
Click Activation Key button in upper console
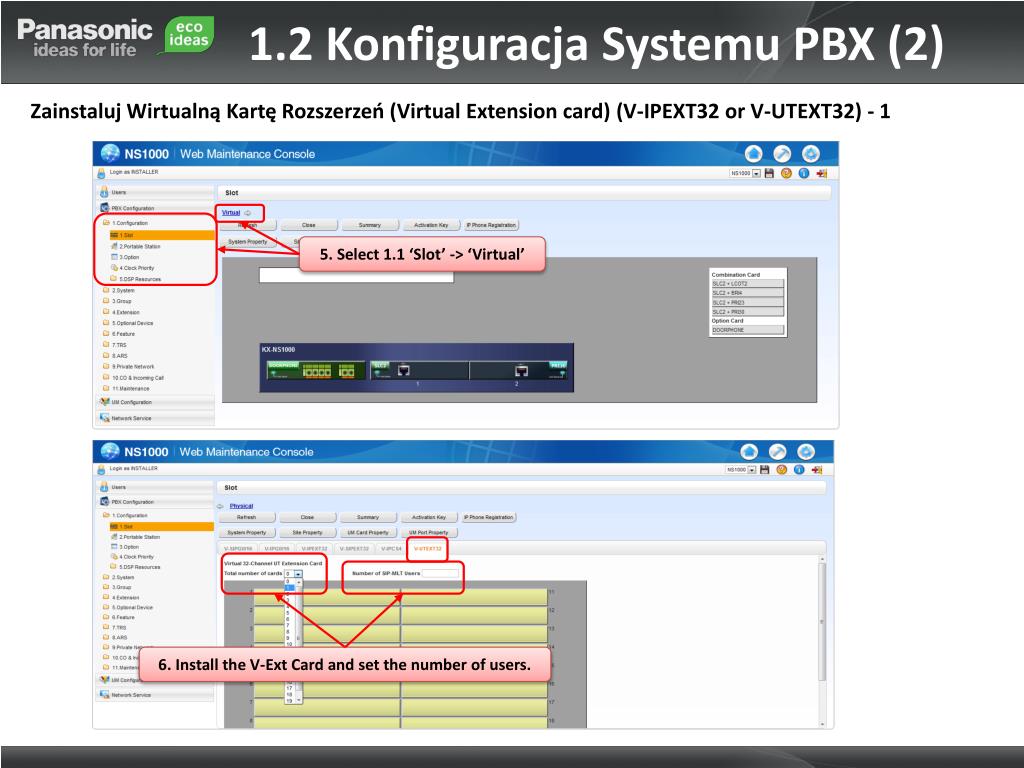pos(431,225)
